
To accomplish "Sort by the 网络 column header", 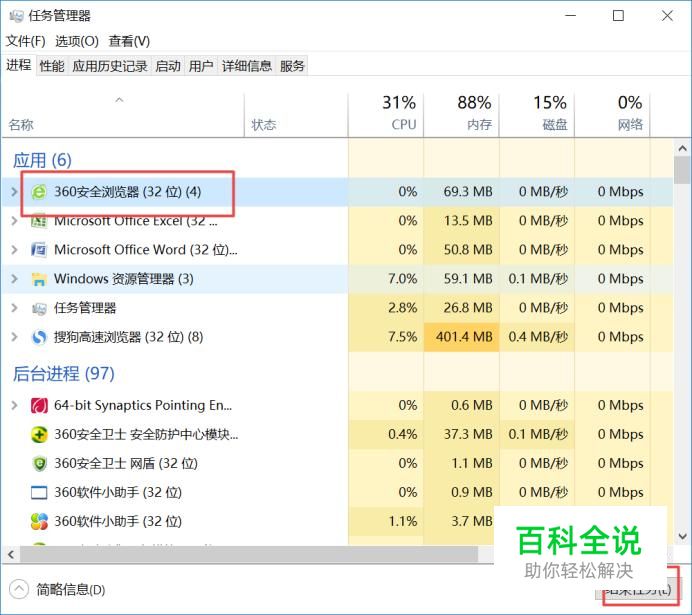I will pos(612,116).
